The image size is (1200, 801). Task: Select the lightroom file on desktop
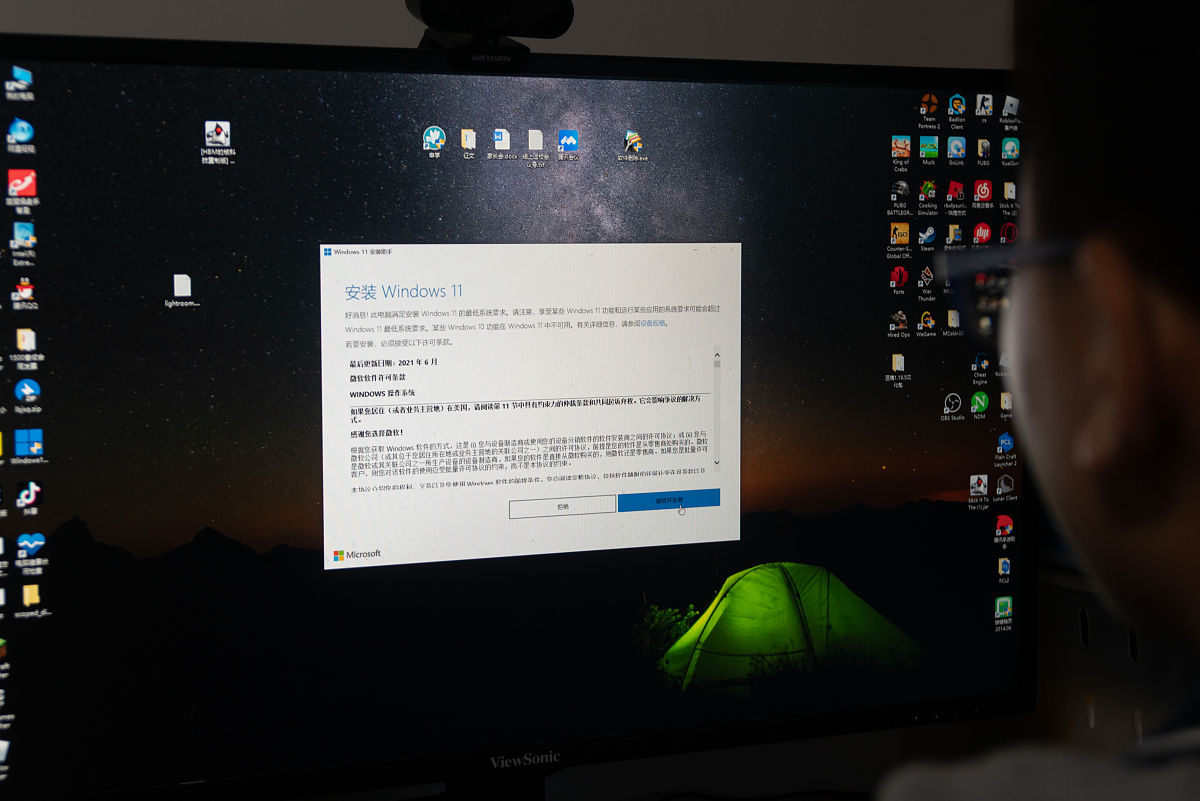click(182, 287)
